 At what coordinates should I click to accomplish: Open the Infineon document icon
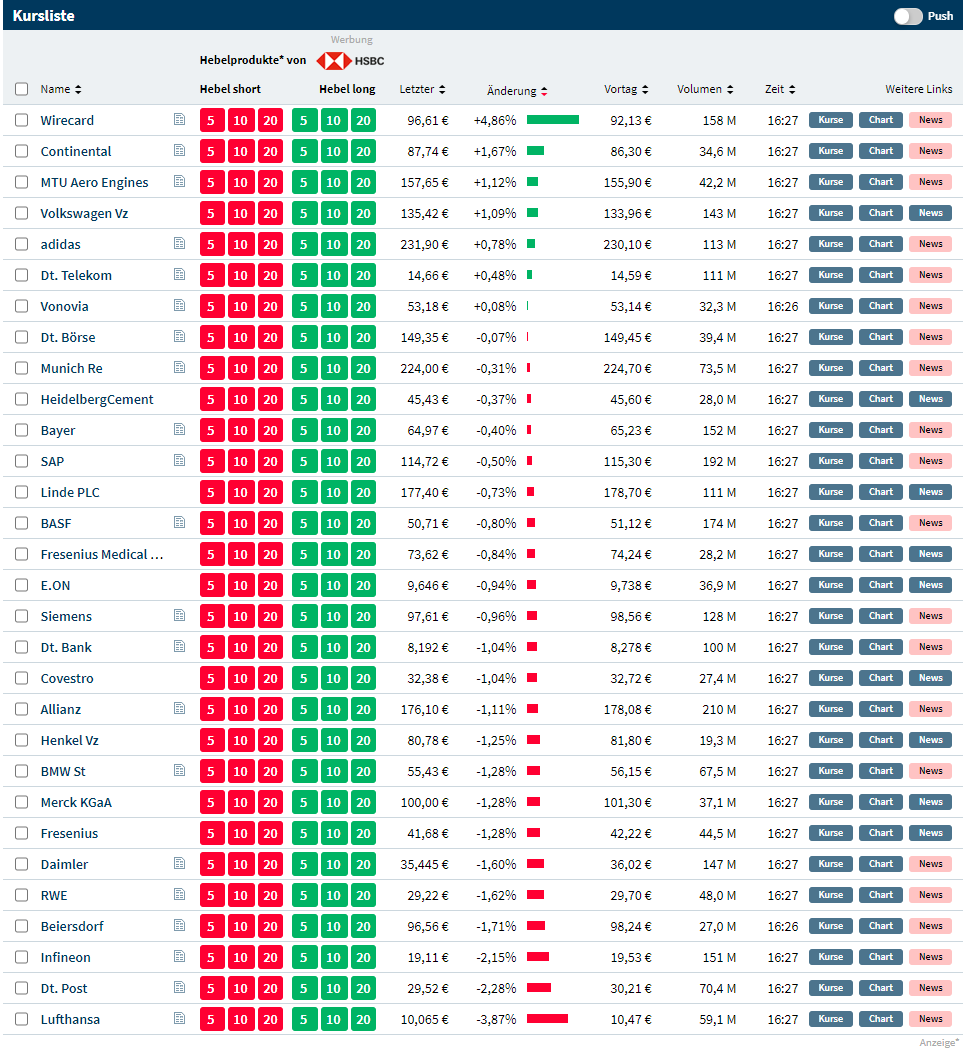pos(179,957)
